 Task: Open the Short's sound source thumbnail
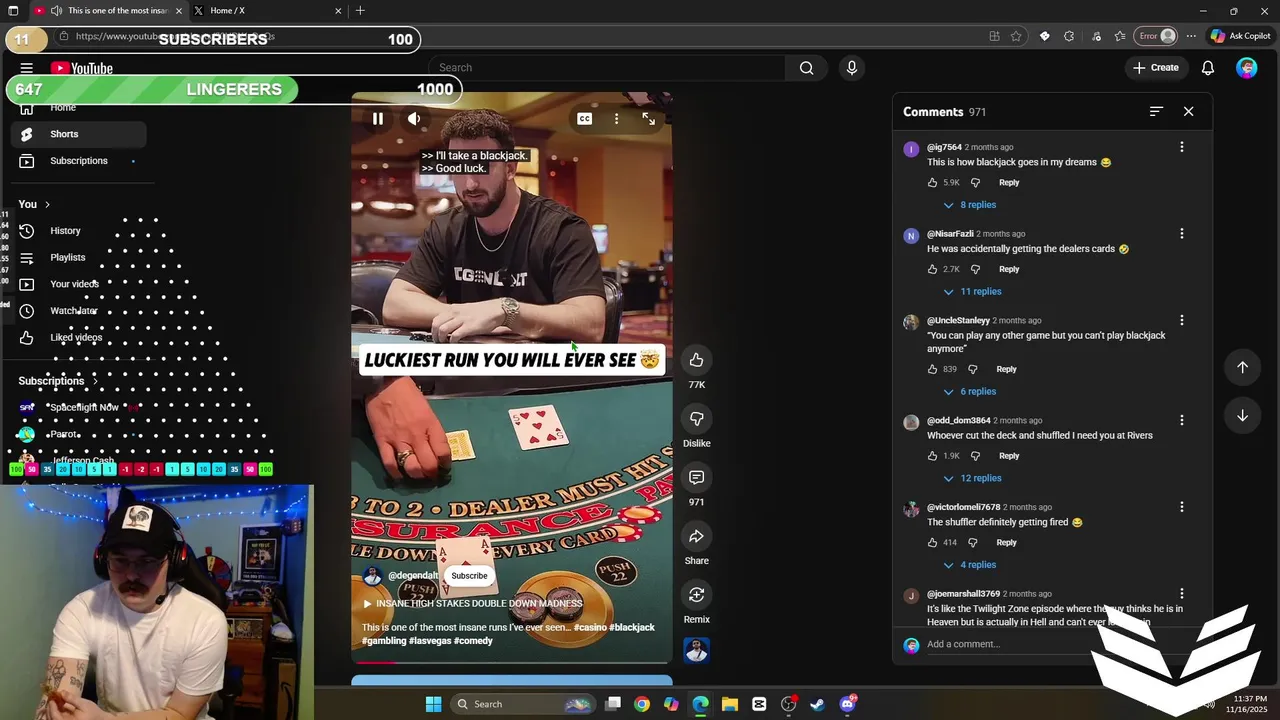(x=696, y=650)
